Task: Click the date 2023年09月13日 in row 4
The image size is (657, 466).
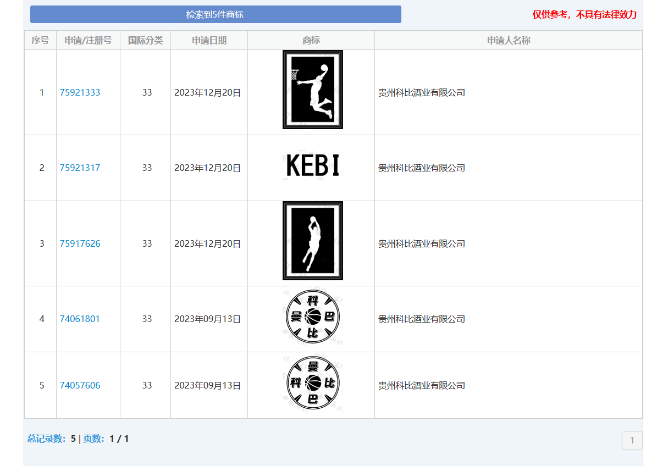Action: click(x=208, y=319)
